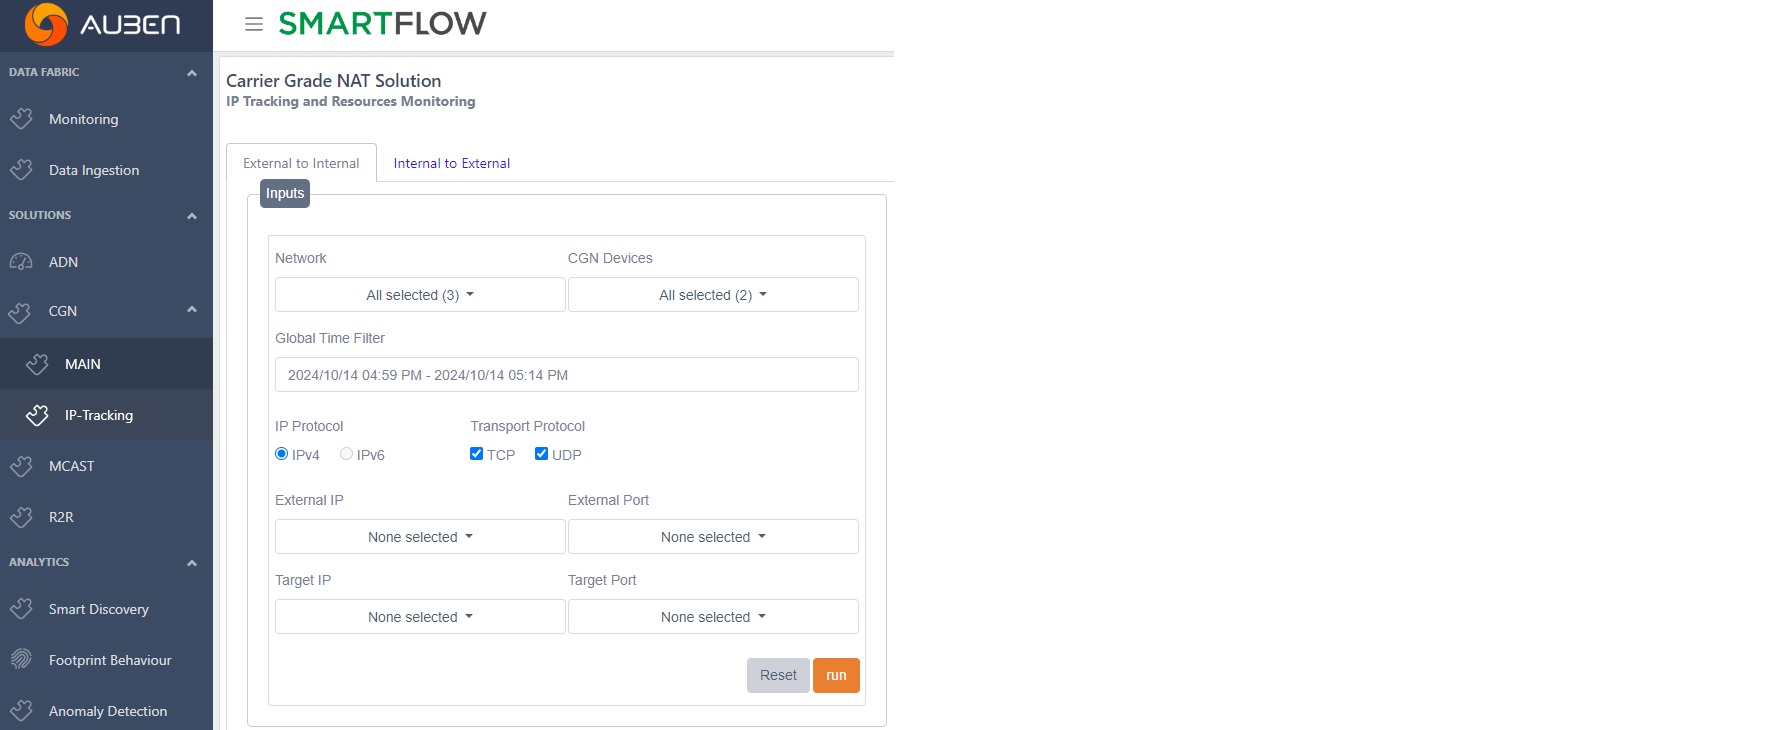Switch to Internal to External tab
The width and height of the screenshot is (1771, 730).
click(451, 163)
